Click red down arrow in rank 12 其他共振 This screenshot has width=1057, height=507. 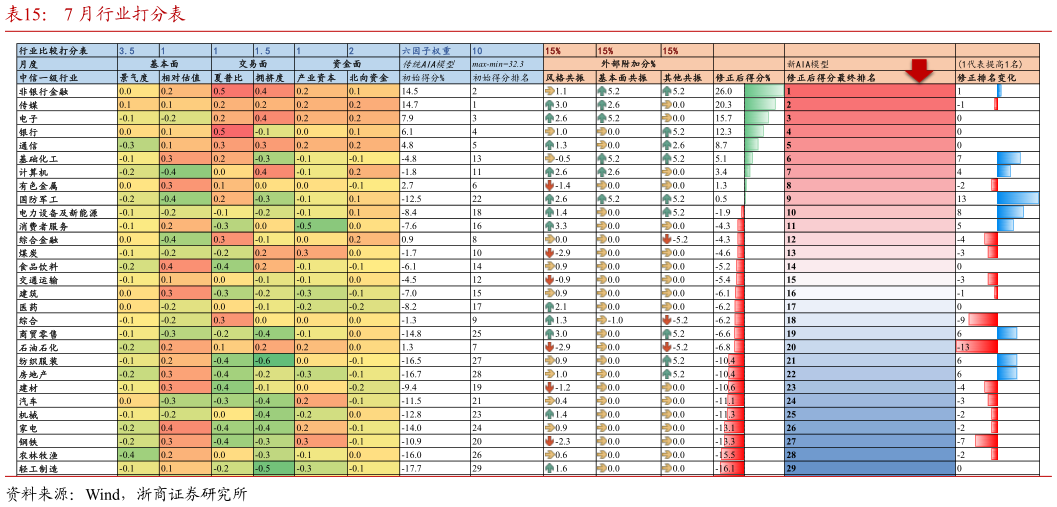point(667,239)
